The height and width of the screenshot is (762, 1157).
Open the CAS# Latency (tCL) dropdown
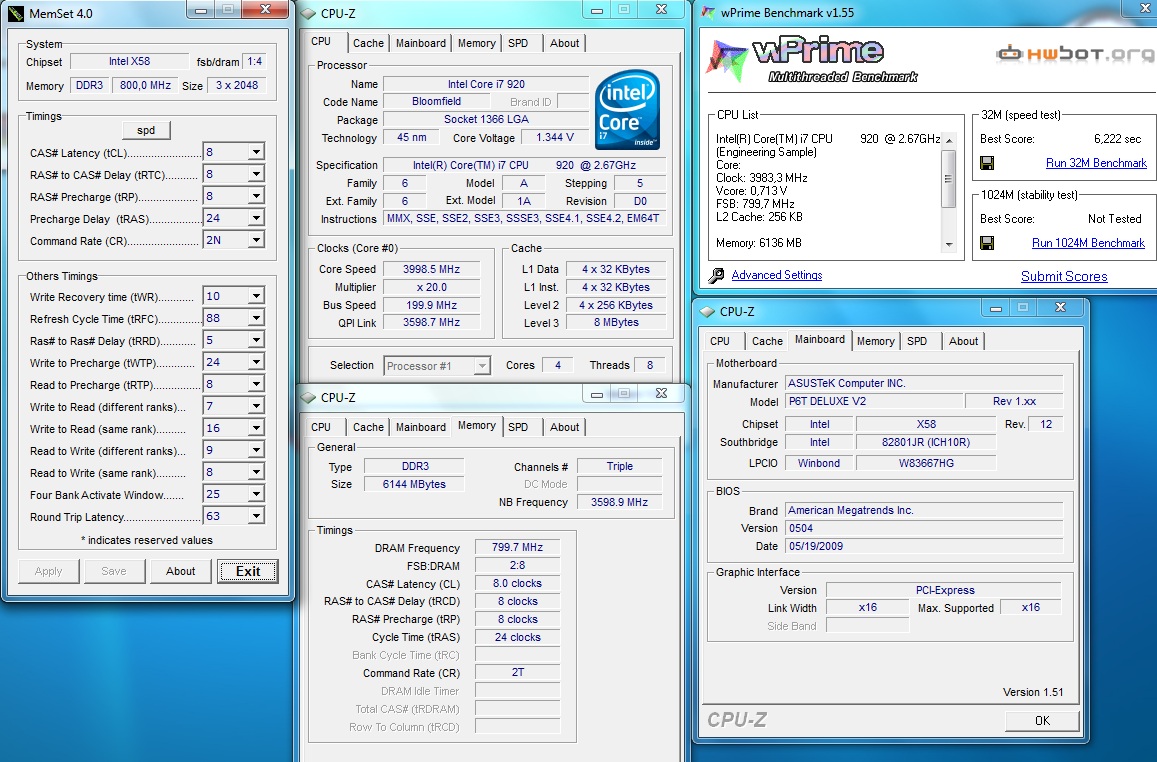pyautogui.click(x=255, y=153)
